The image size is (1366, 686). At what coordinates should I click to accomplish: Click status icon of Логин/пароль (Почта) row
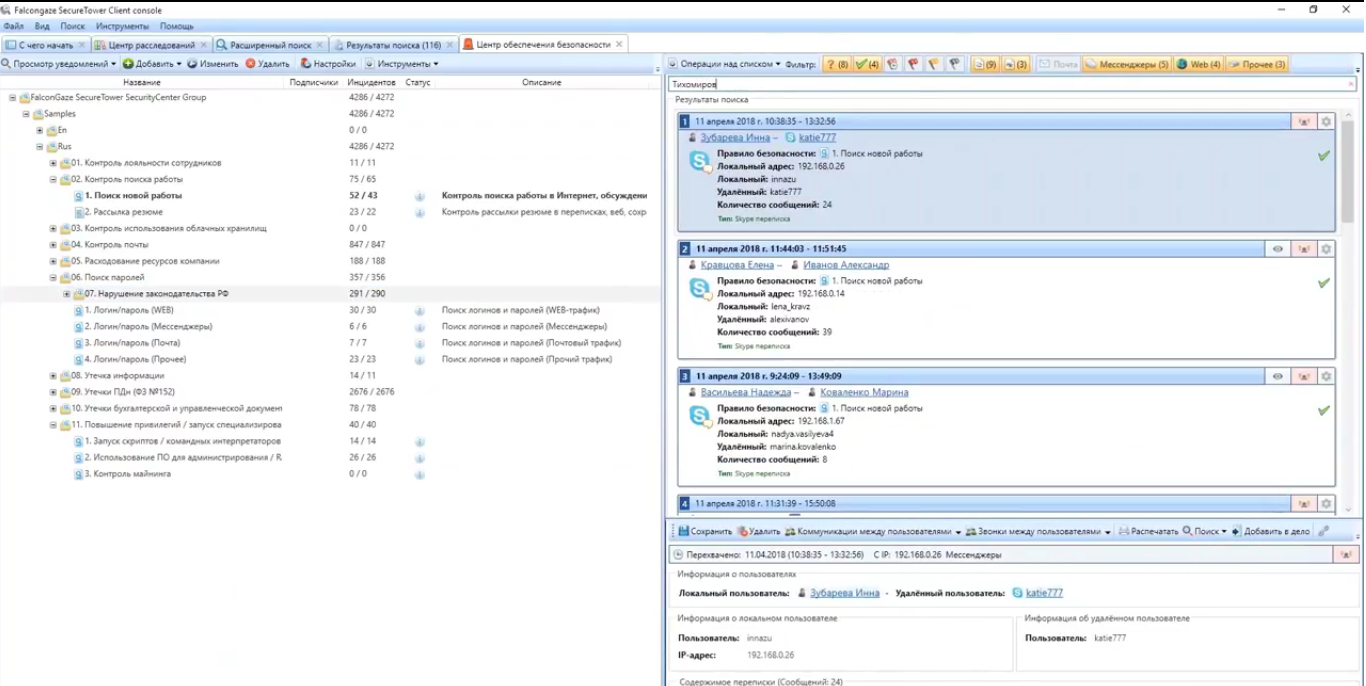coord(420,343)
